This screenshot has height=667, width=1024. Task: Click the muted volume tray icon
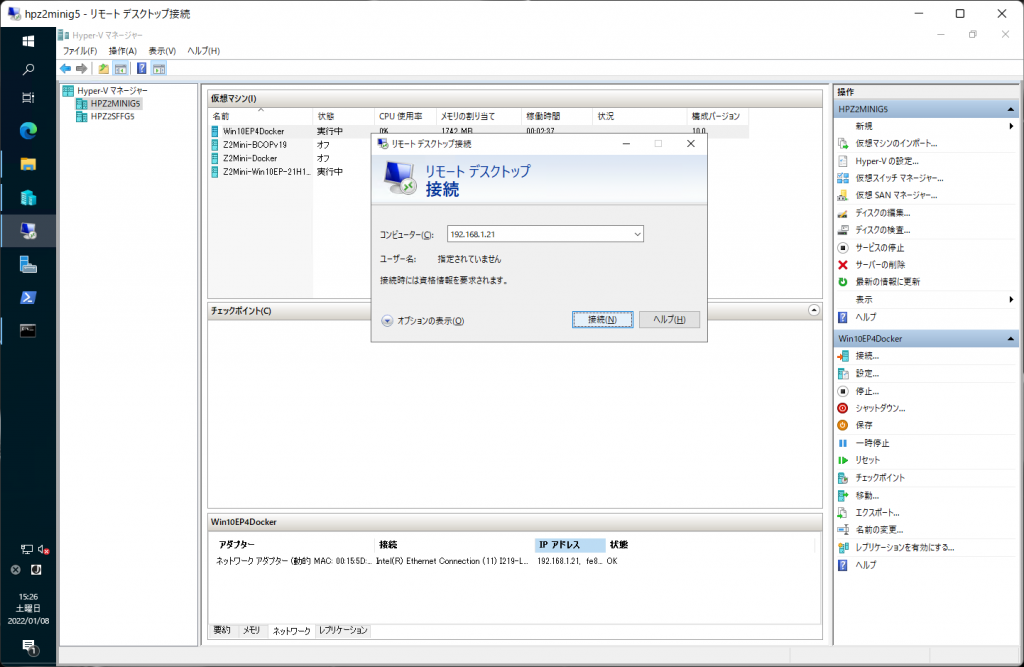pyautogui.click(x=43, y=549)
